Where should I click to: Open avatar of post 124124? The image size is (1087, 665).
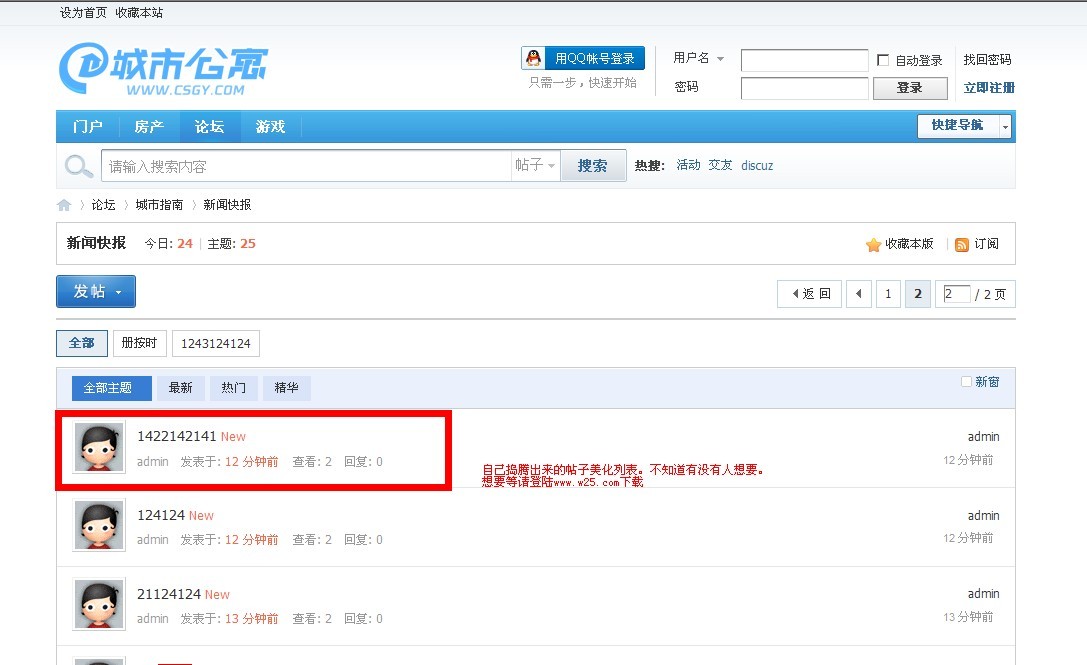pyautogui.click(x=99, y=525)
